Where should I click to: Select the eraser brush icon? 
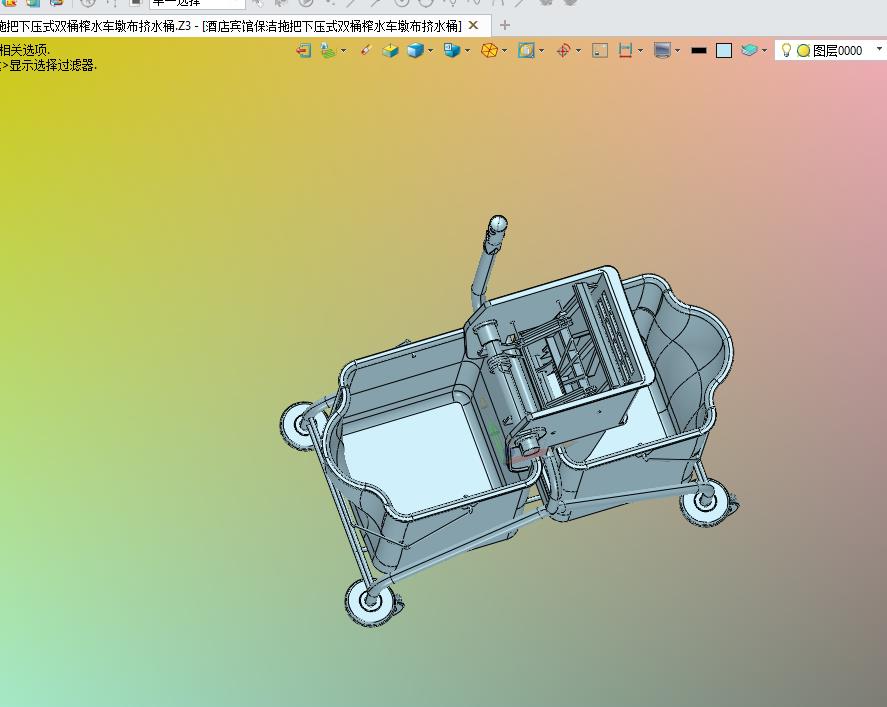tap(365, 50)
